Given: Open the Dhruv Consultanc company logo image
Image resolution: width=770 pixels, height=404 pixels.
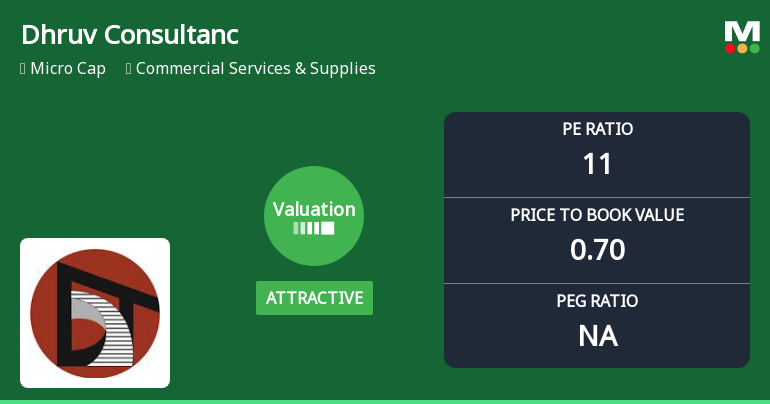Looking at the screenshot, I should point(95,312).
